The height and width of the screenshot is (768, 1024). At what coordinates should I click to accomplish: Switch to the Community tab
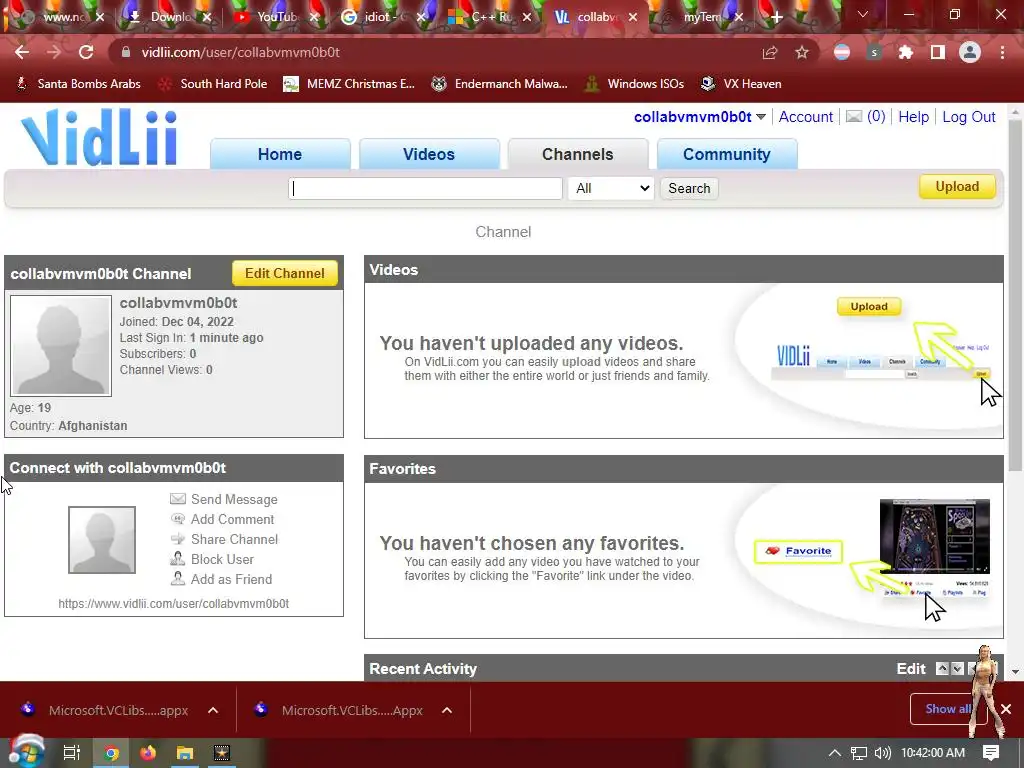coord(727,154)
